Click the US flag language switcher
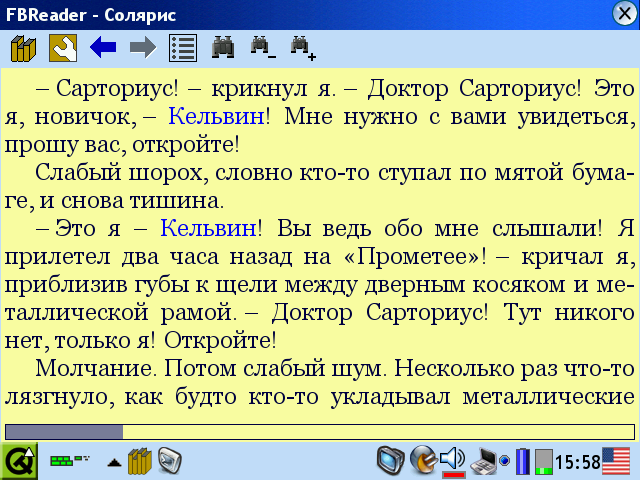The image size is (640, 480). click(x=616, y=461)
